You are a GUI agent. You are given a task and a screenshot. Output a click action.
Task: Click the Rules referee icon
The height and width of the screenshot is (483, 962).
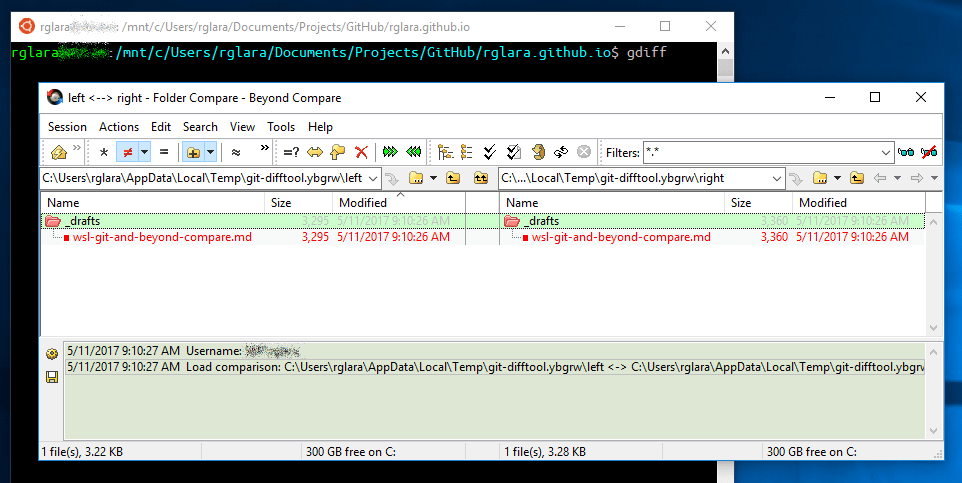(x=538, y=153)
